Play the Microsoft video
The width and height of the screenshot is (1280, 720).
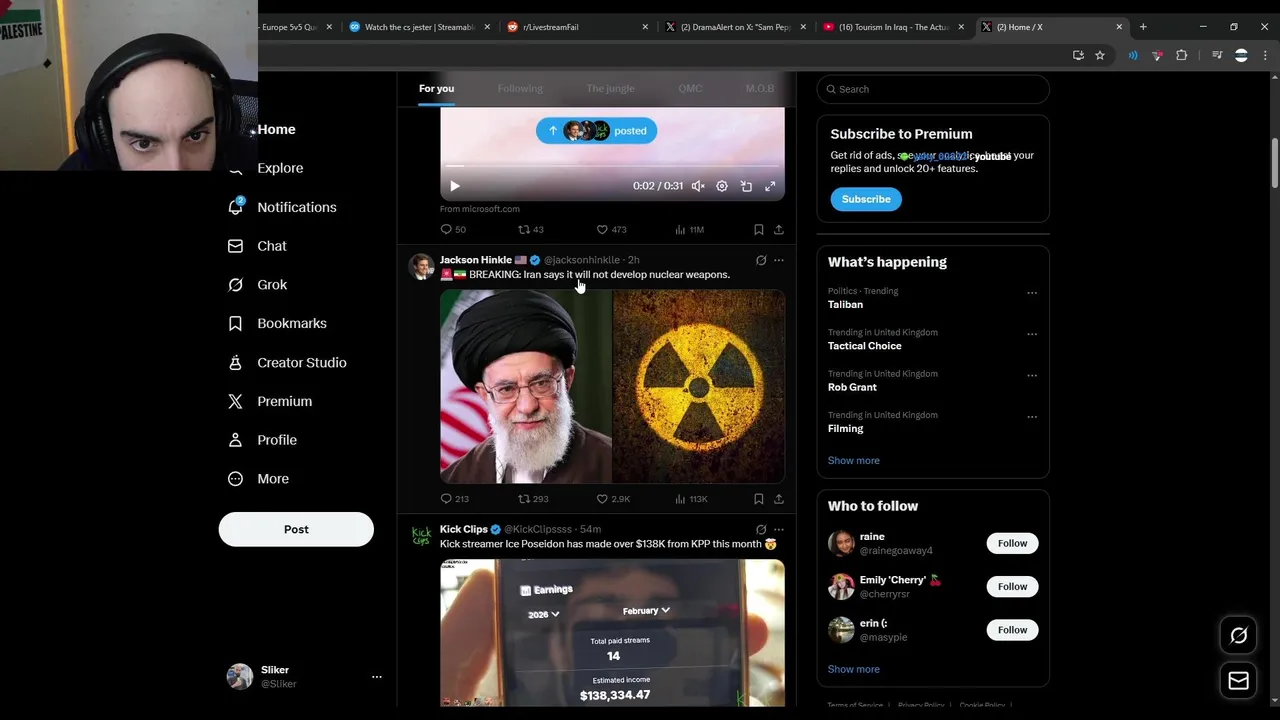click(x=455, y=186)
